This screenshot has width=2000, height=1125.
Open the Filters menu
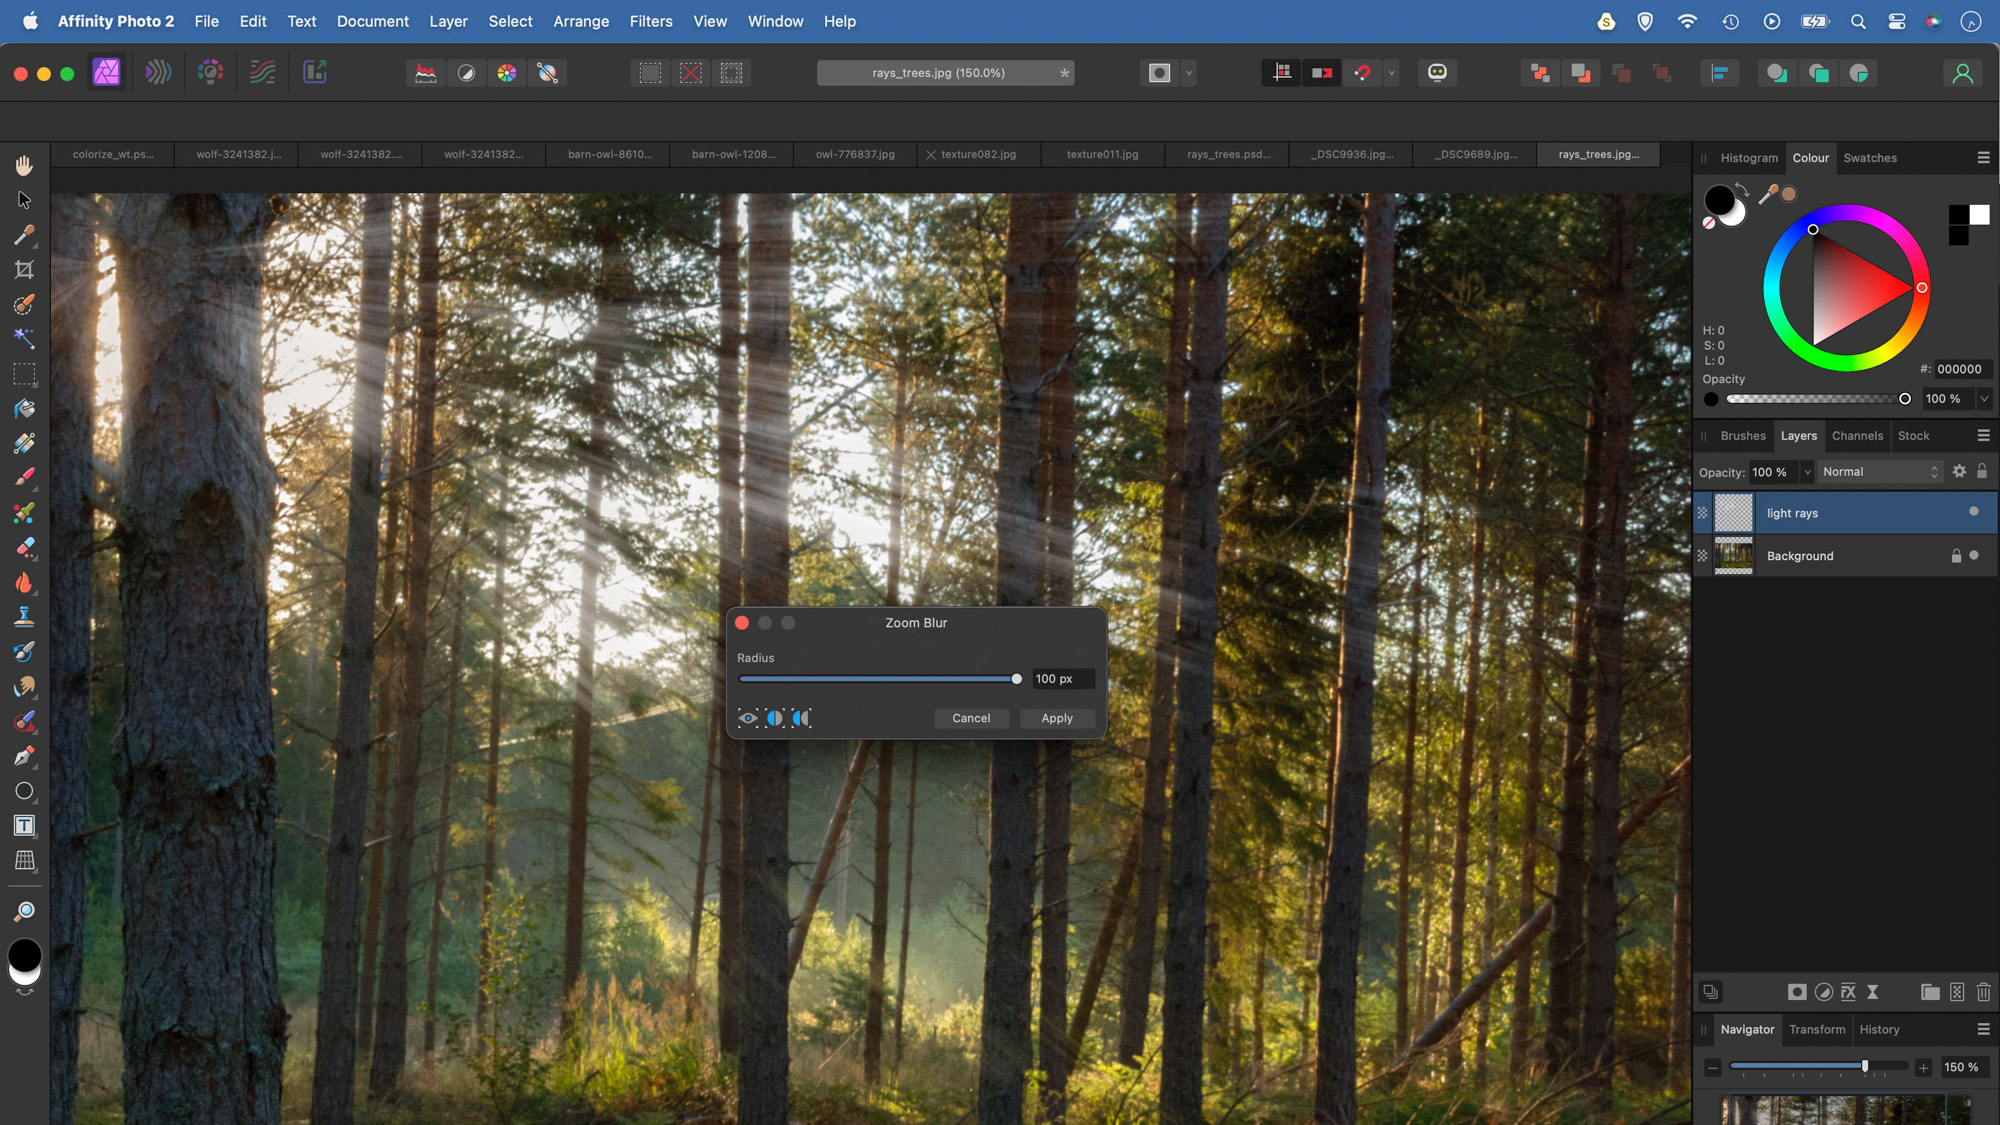[651, 21]
